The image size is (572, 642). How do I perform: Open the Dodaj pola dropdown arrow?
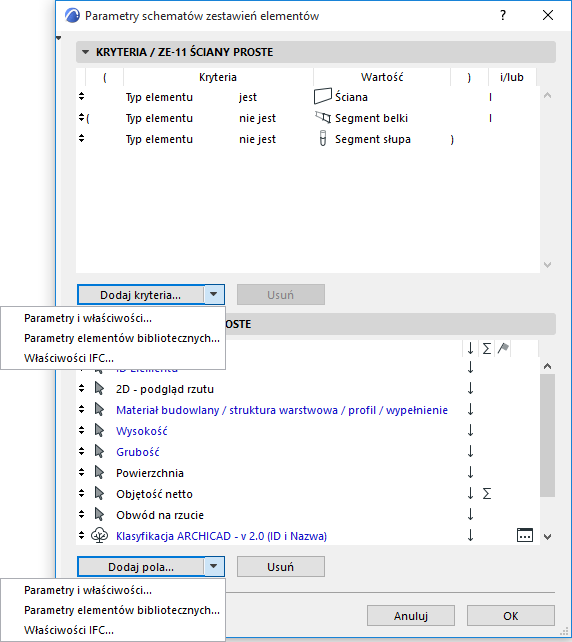(214, 566)
